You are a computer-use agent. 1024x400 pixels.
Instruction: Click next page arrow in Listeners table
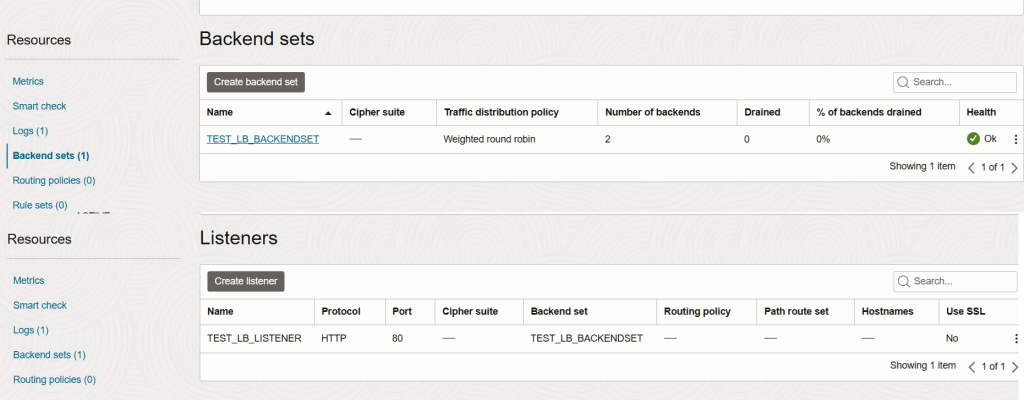click(x=1014, y=367)
